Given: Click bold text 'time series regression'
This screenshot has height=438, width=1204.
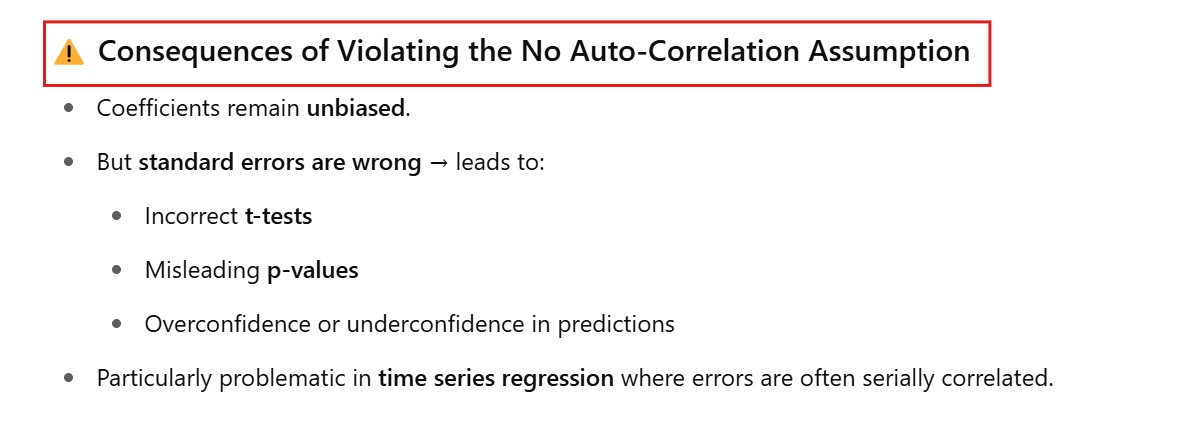Looking at the screenshot, I should tap(495, 378).
